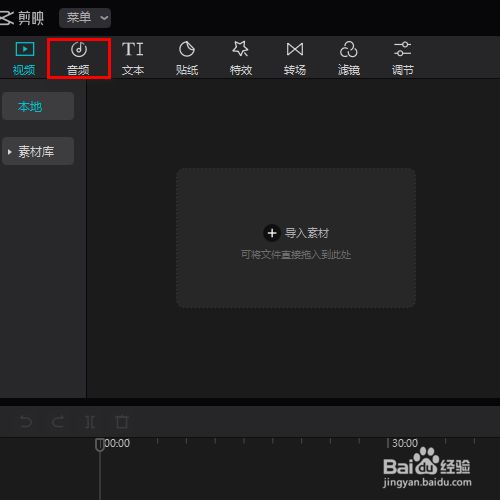Open the 文本 (Text) tab
The width and height of the screenshot is (500, 500).
(x=133, y=58)
